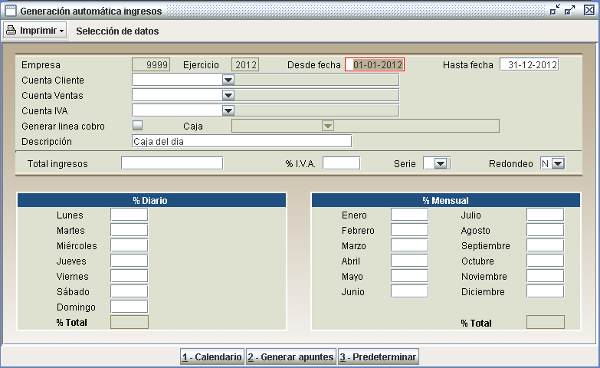The height and width of the screenshot is (368, 600).
Task: Open the Serie dropdown
Action: [440, 163]
